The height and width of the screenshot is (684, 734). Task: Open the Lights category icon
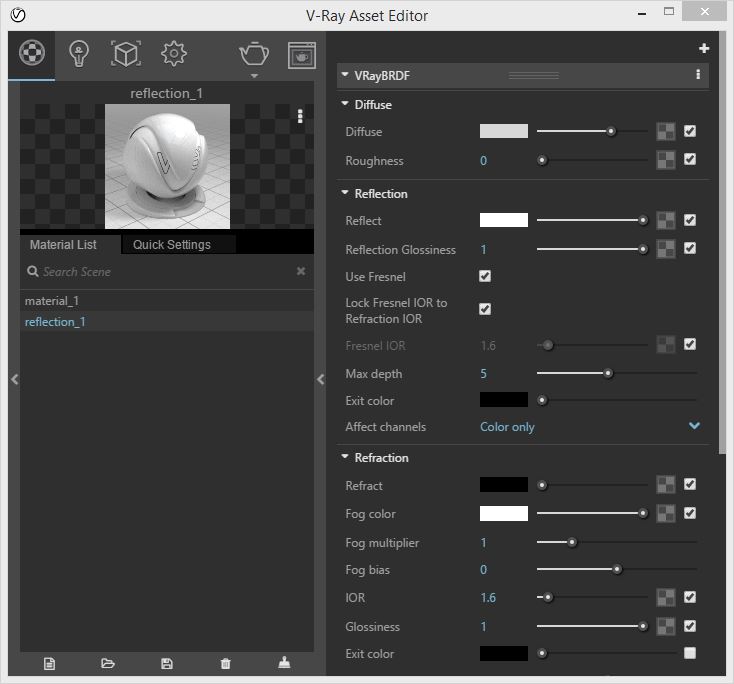(x=79, y=54)
